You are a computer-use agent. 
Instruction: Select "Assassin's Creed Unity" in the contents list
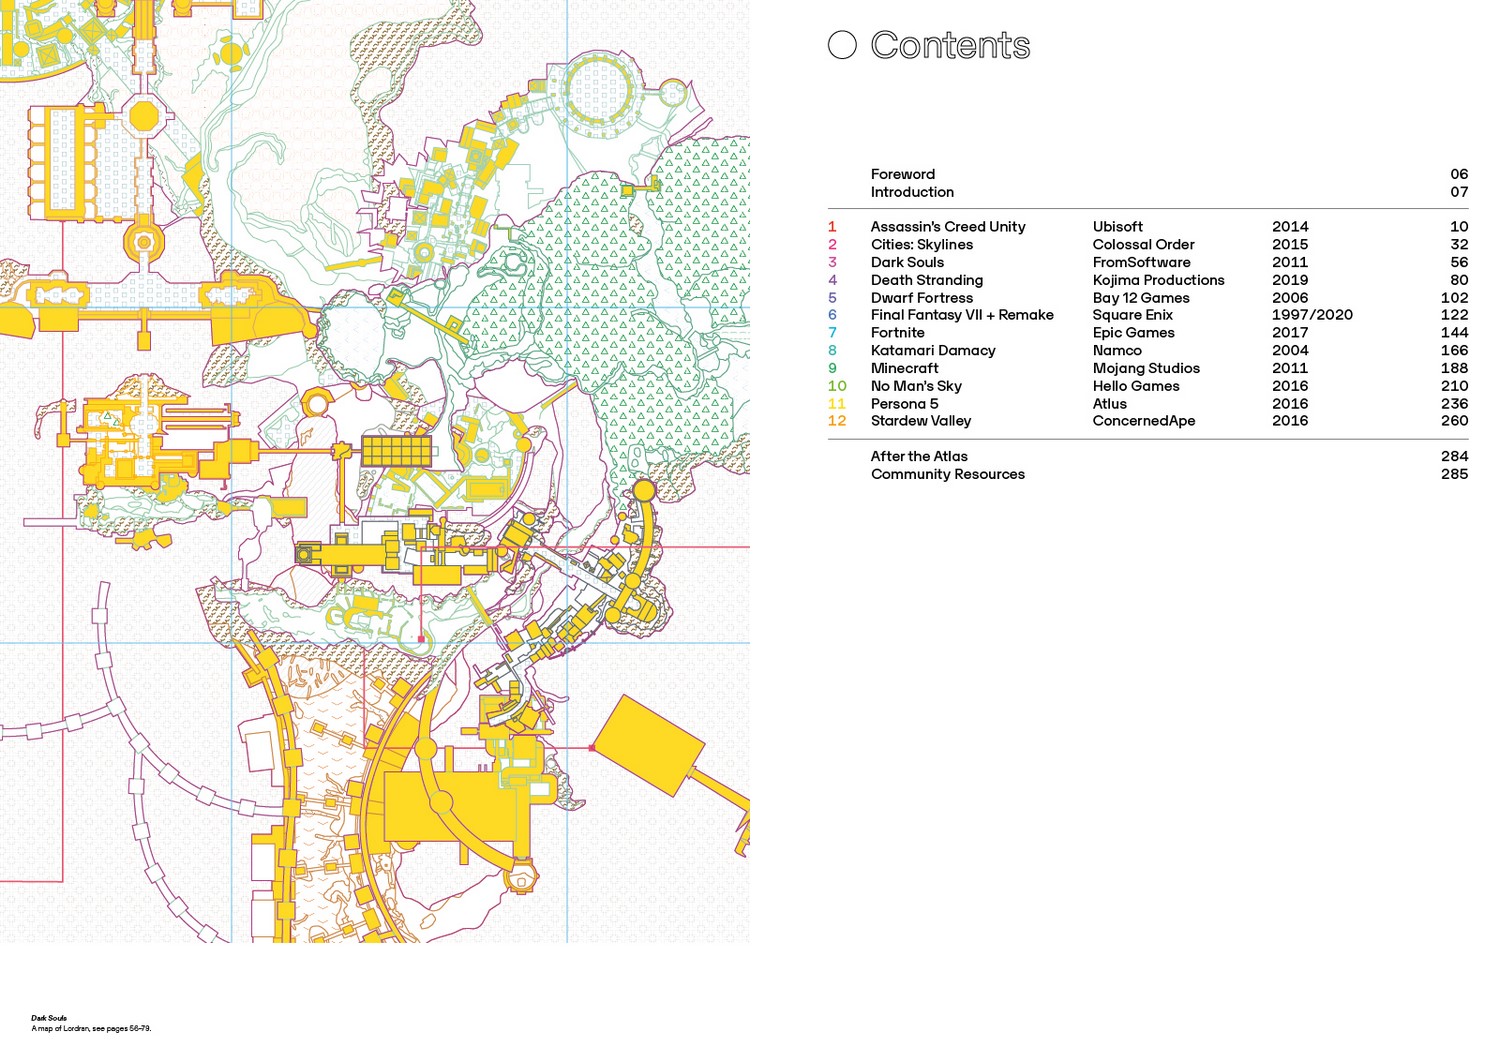[x=948, y=227]
